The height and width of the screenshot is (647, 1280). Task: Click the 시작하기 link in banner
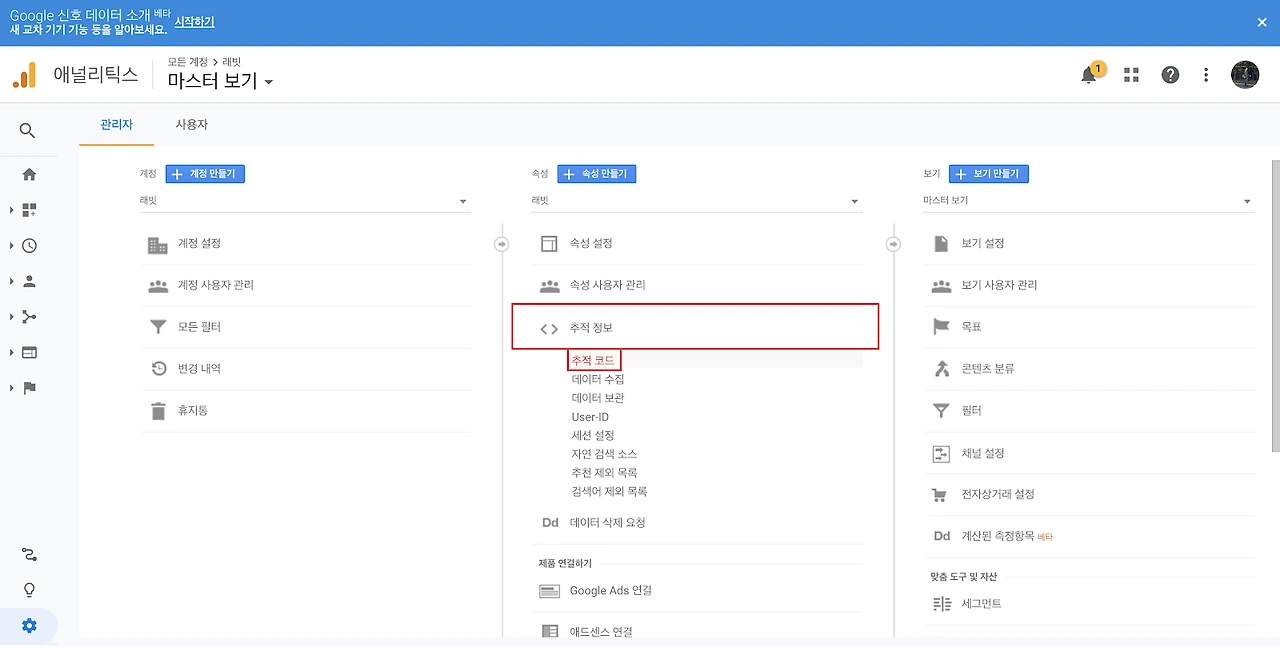click(x=194, y=22)
